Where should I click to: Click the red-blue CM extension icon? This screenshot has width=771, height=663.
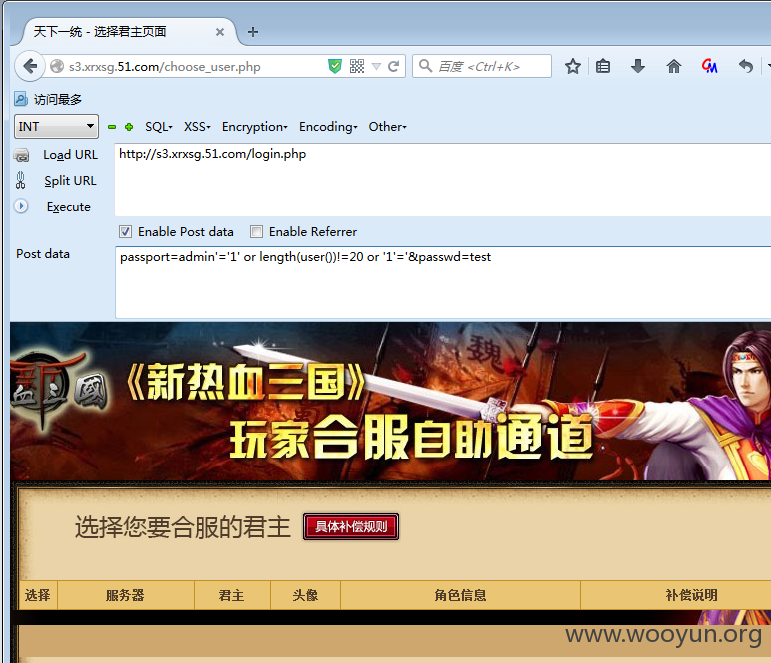click(710, 66)
